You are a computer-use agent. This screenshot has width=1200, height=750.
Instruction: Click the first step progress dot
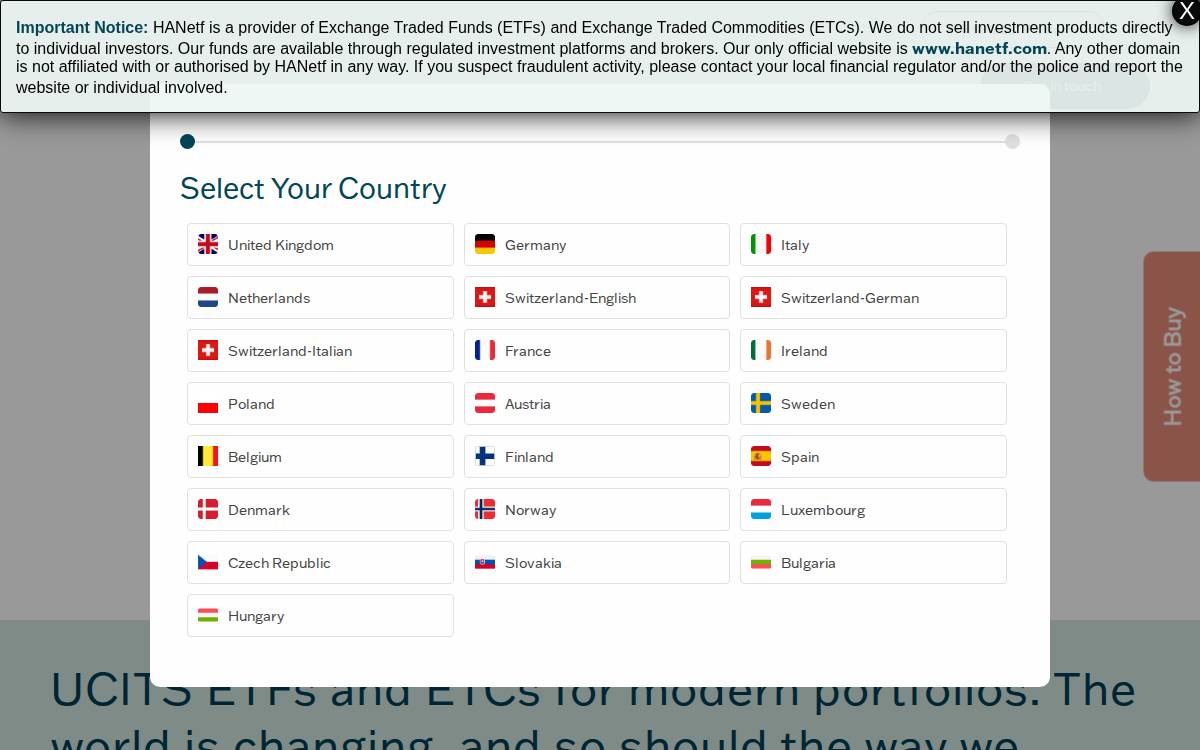tap(187, 141)
